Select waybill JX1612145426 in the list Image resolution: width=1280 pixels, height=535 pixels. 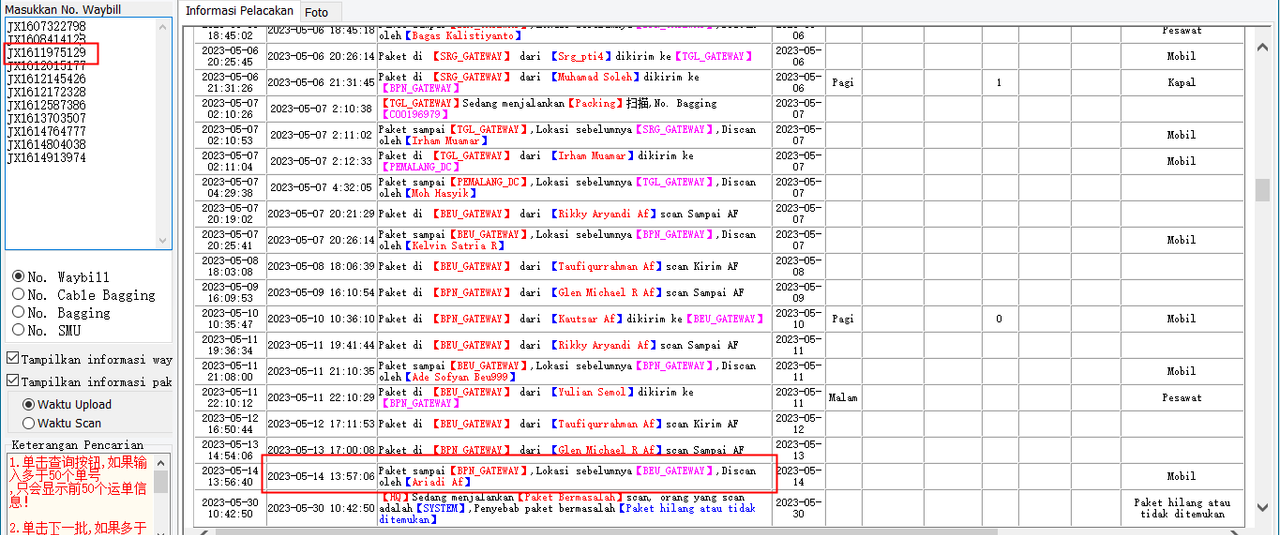46,79
